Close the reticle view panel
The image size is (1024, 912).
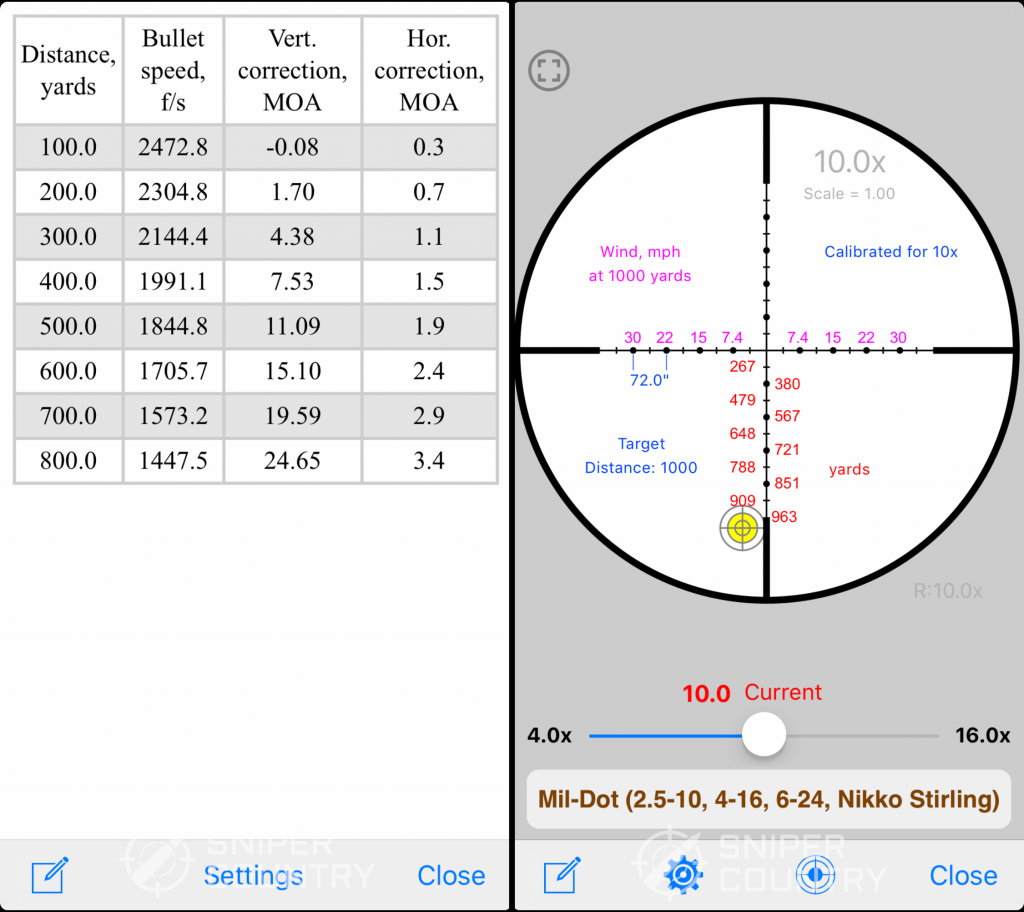(x=963, y=876)
